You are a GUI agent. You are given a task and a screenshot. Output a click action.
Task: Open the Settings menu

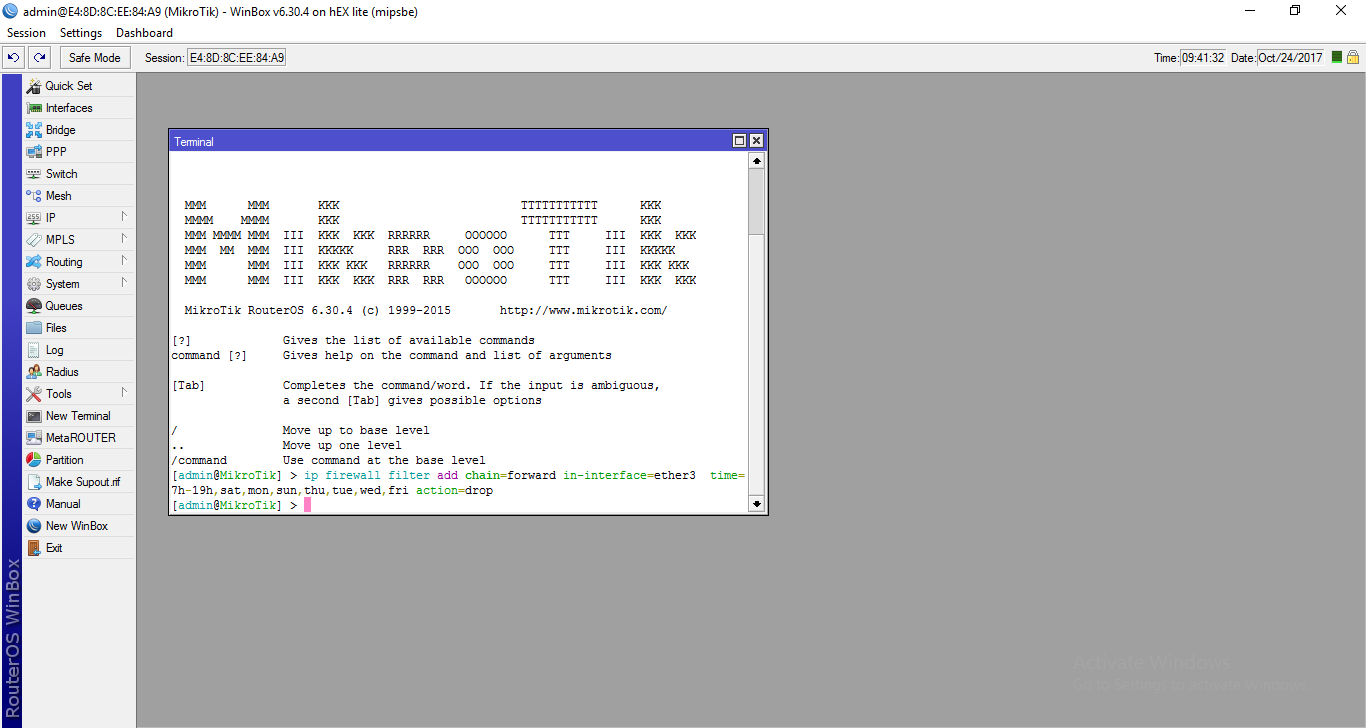pos(81,33)
